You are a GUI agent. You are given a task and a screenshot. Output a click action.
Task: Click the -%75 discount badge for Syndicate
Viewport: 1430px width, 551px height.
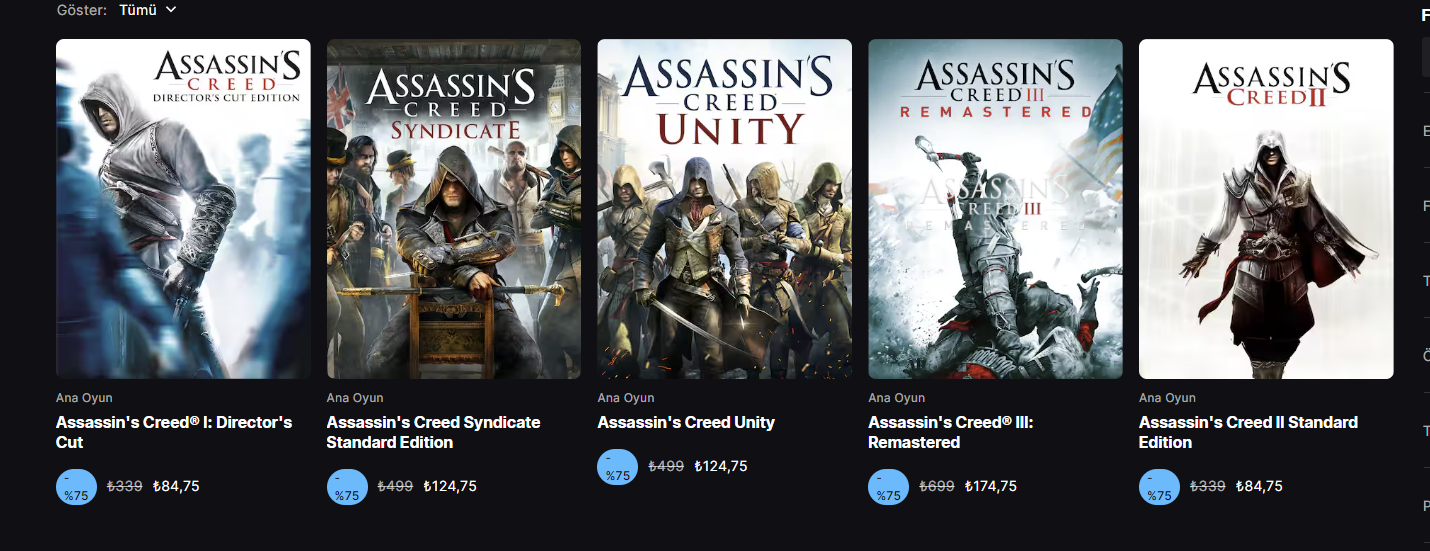347,487
